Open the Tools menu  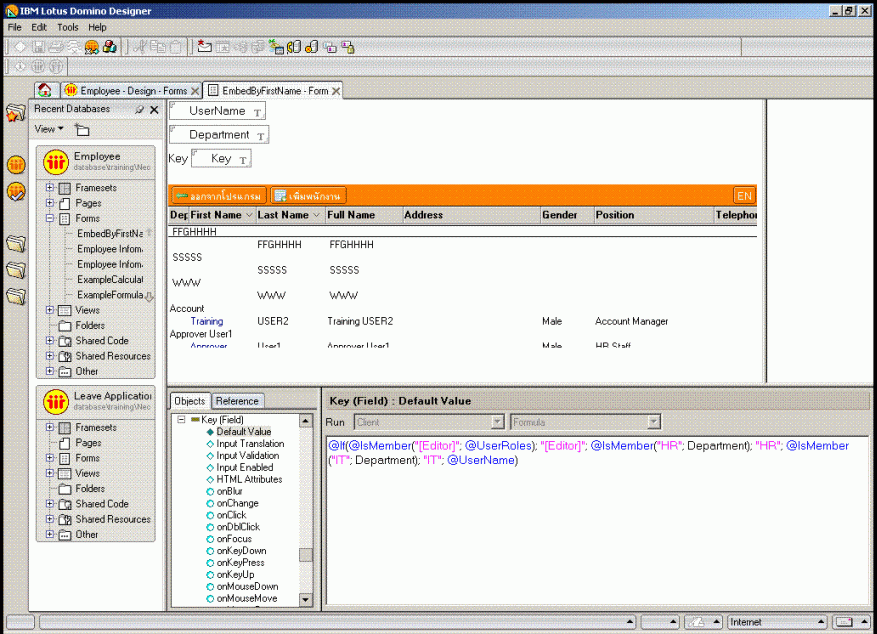coord(68,27)
